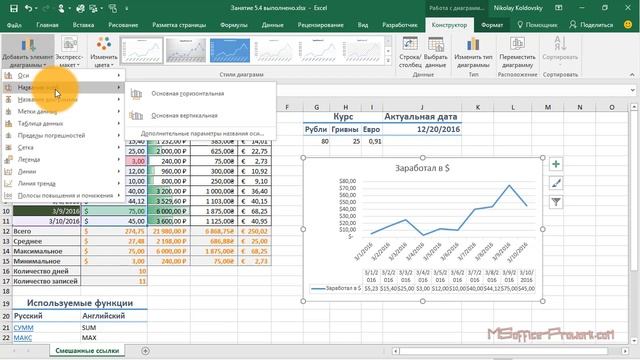Click the Актуальная дата header cell
The height and width of the screenshot is (360, 640).
[422, 117]
